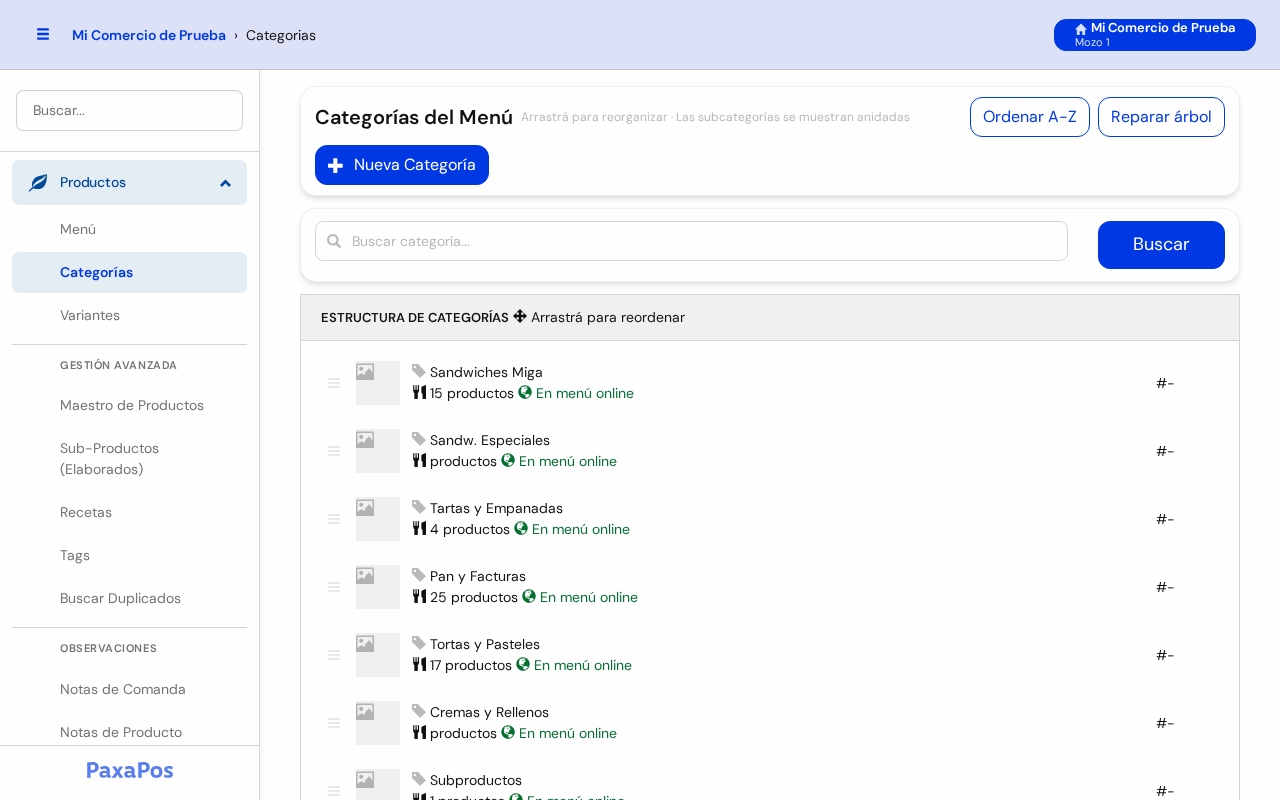Click the Nueva Categoría button
Image resolution: width=1280 pixels, height=800 pixels.
(x=402, y=165)
